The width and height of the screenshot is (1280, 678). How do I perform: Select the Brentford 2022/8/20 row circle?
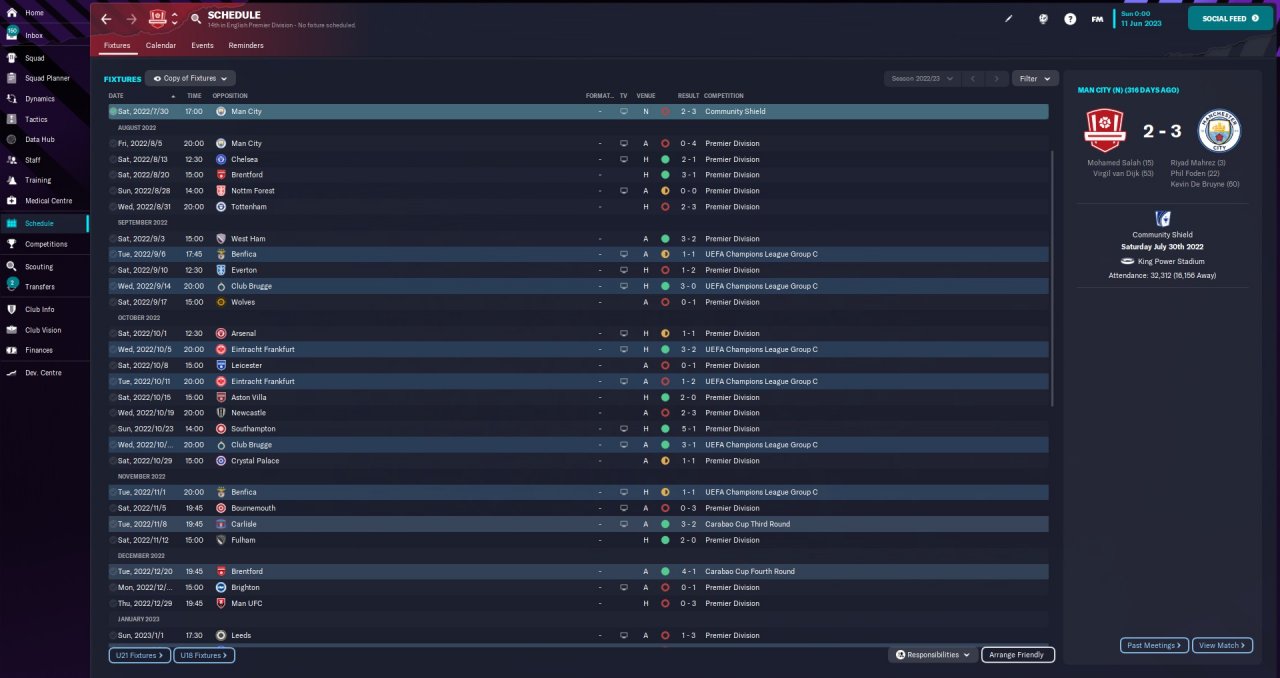tap(113, 175)
